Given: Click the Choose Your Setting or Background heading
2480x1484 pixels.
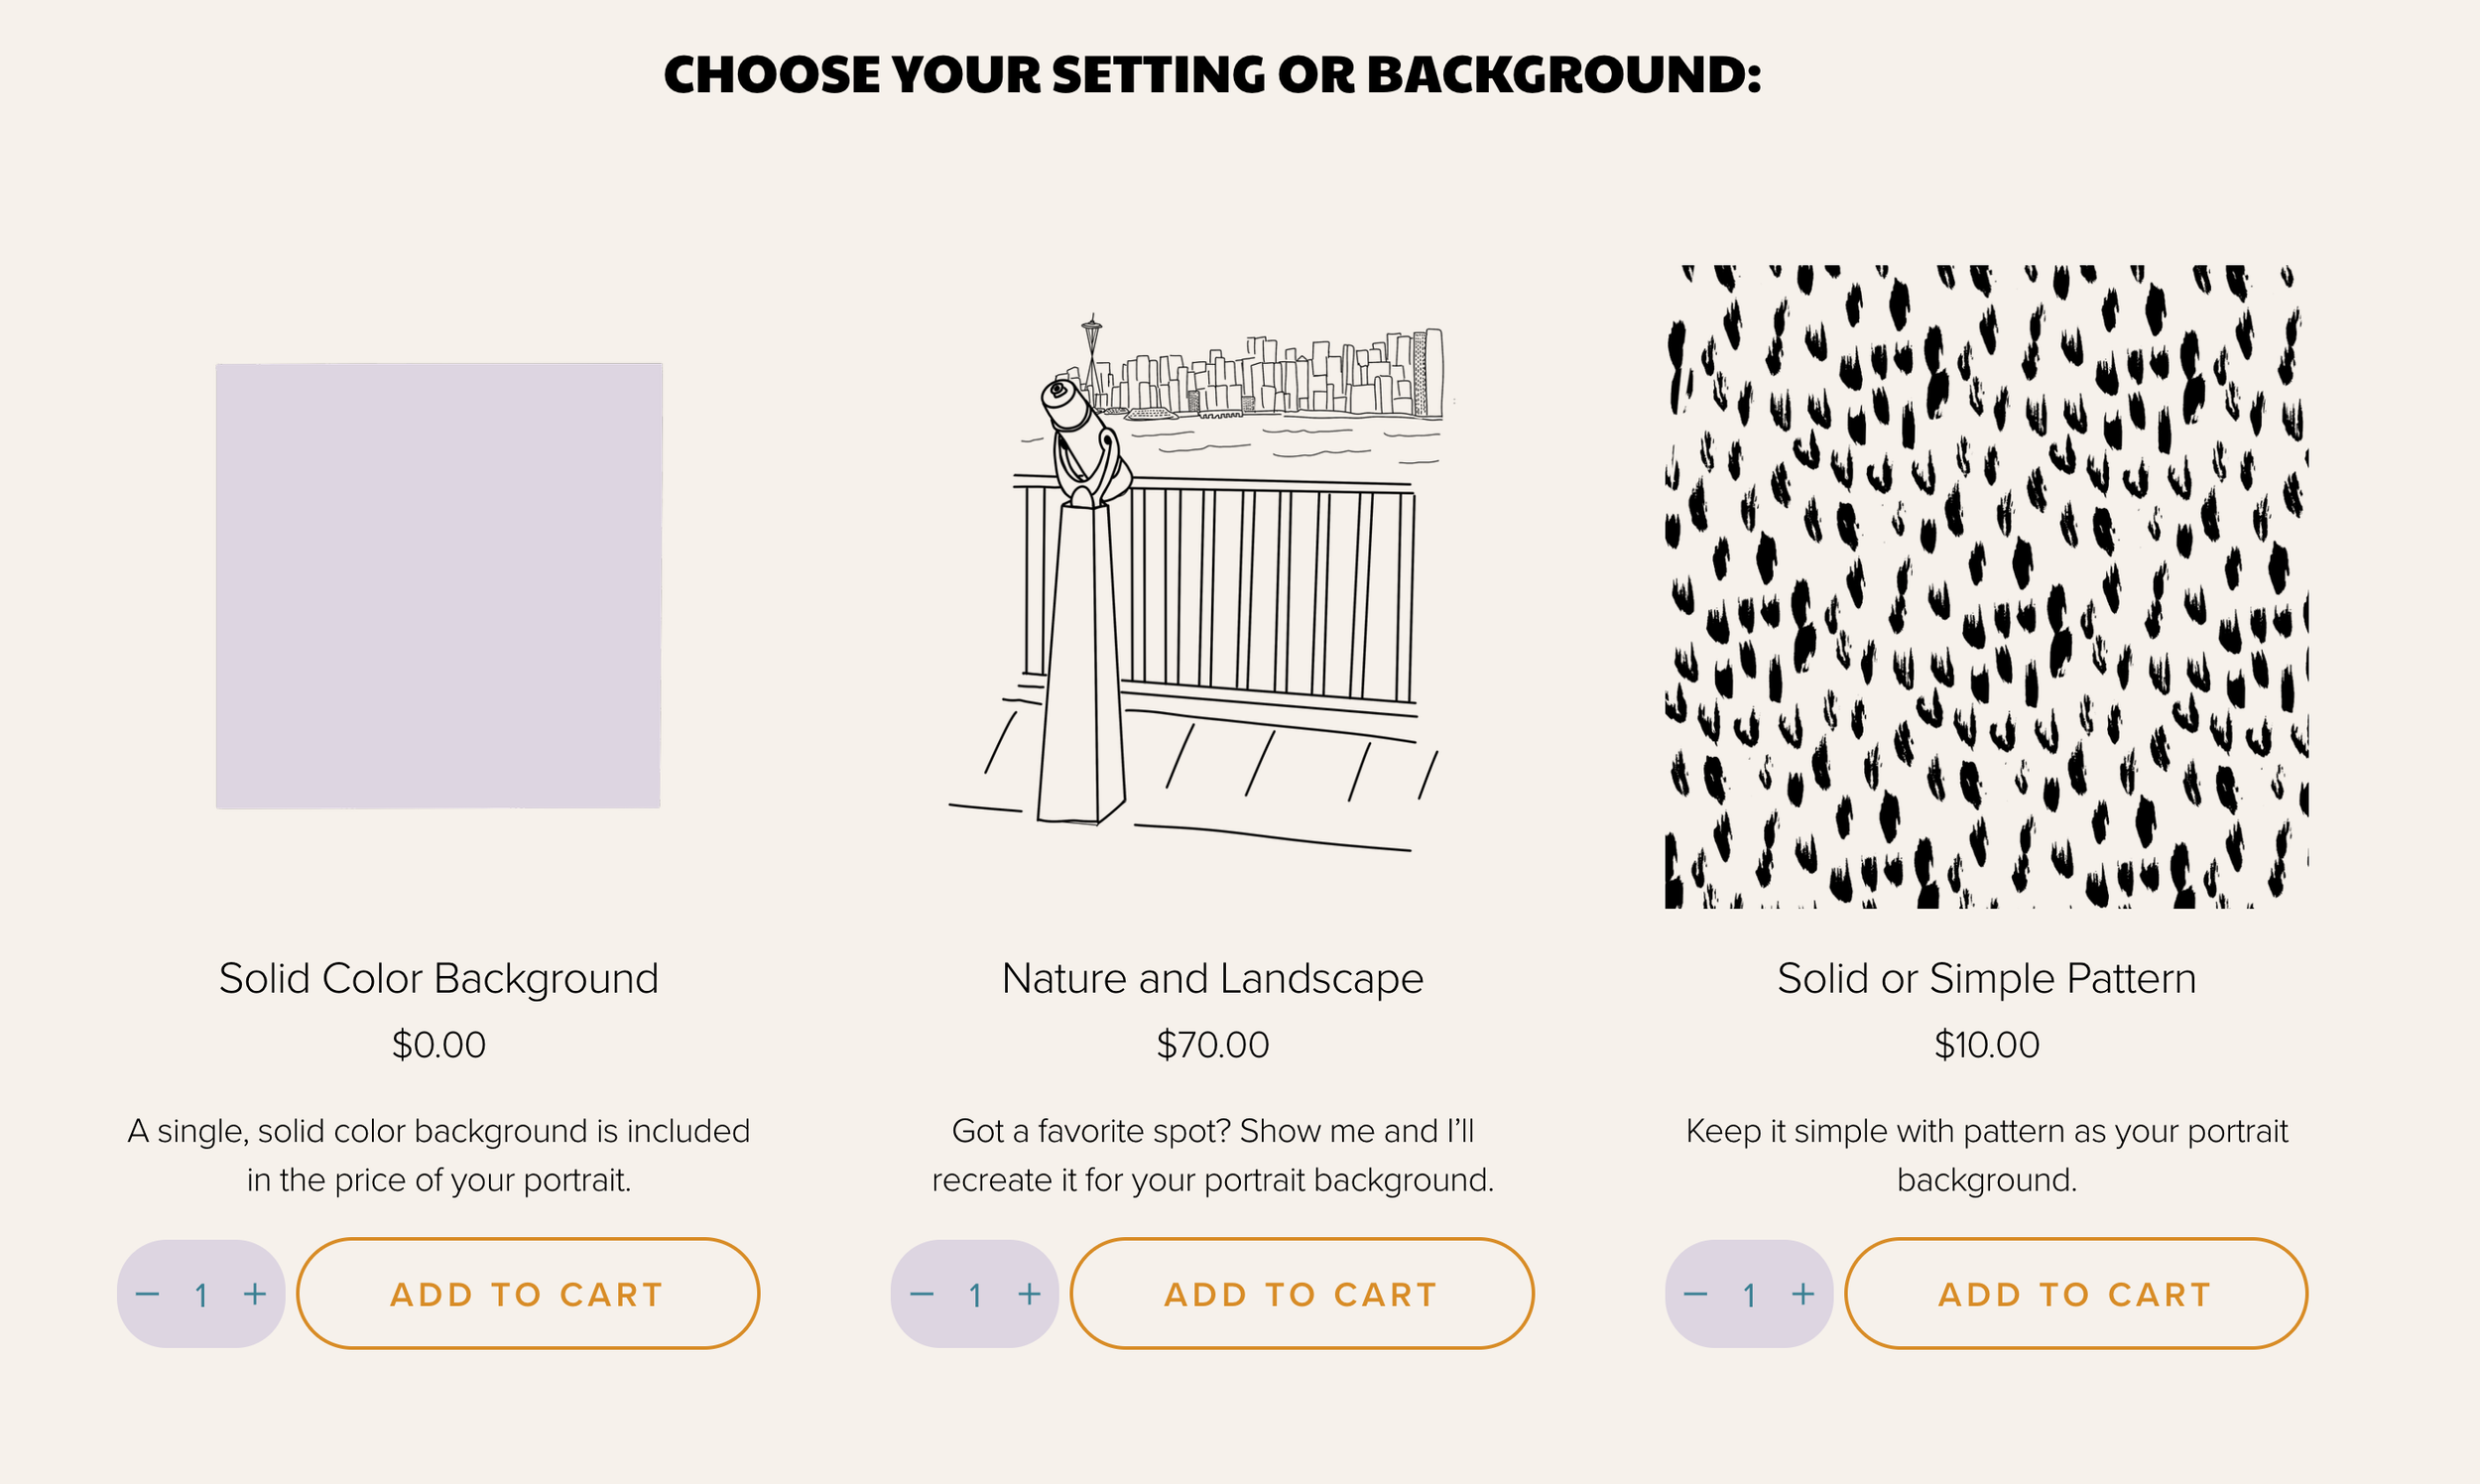Looking at the screenshot, I should click(x=1212, y=75).
